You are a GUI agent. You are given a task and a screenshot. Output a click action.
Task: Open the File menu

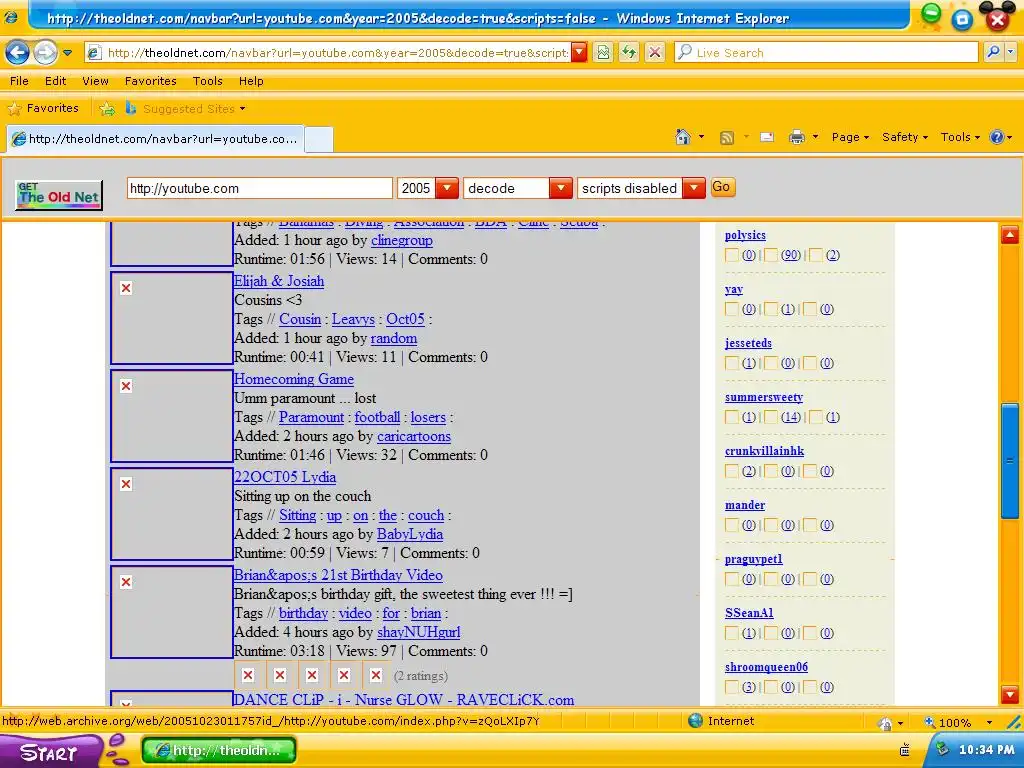click(19, 81)
